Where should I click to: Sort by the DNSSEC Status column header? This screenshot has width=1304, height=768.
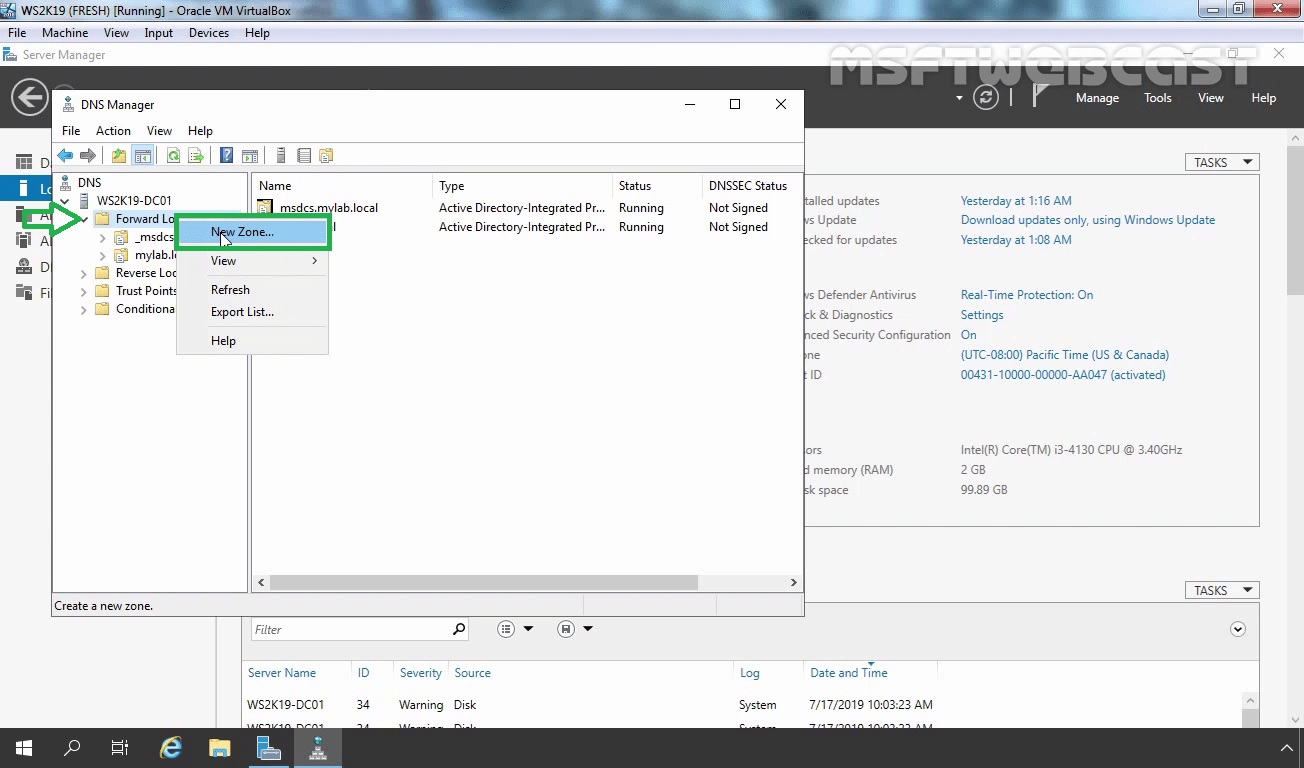click(x=748, y=186)
